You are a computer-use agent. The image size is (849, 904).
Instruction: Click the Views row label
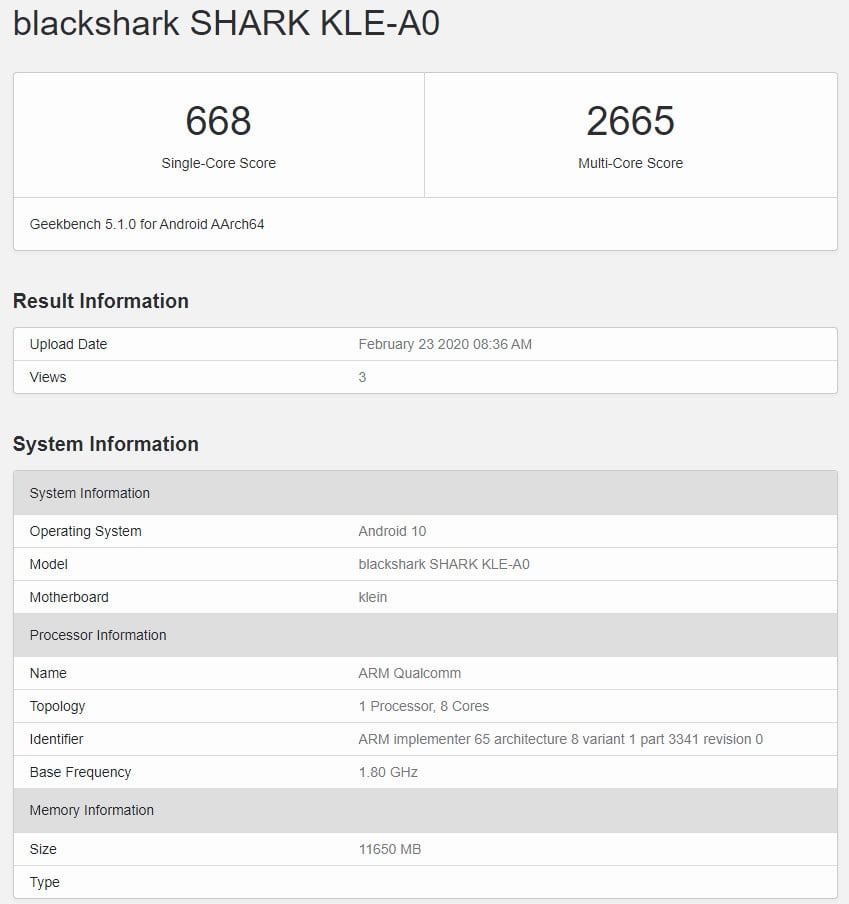point(48,377)
